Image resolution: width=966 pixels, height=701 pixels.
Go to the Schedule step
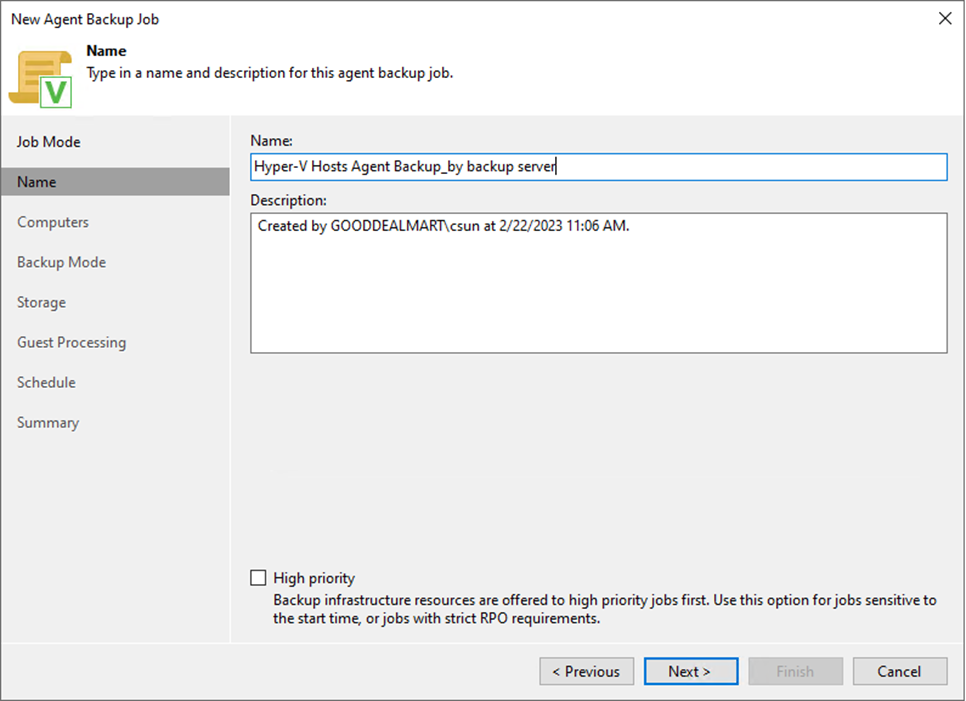(x=46, y=383)
